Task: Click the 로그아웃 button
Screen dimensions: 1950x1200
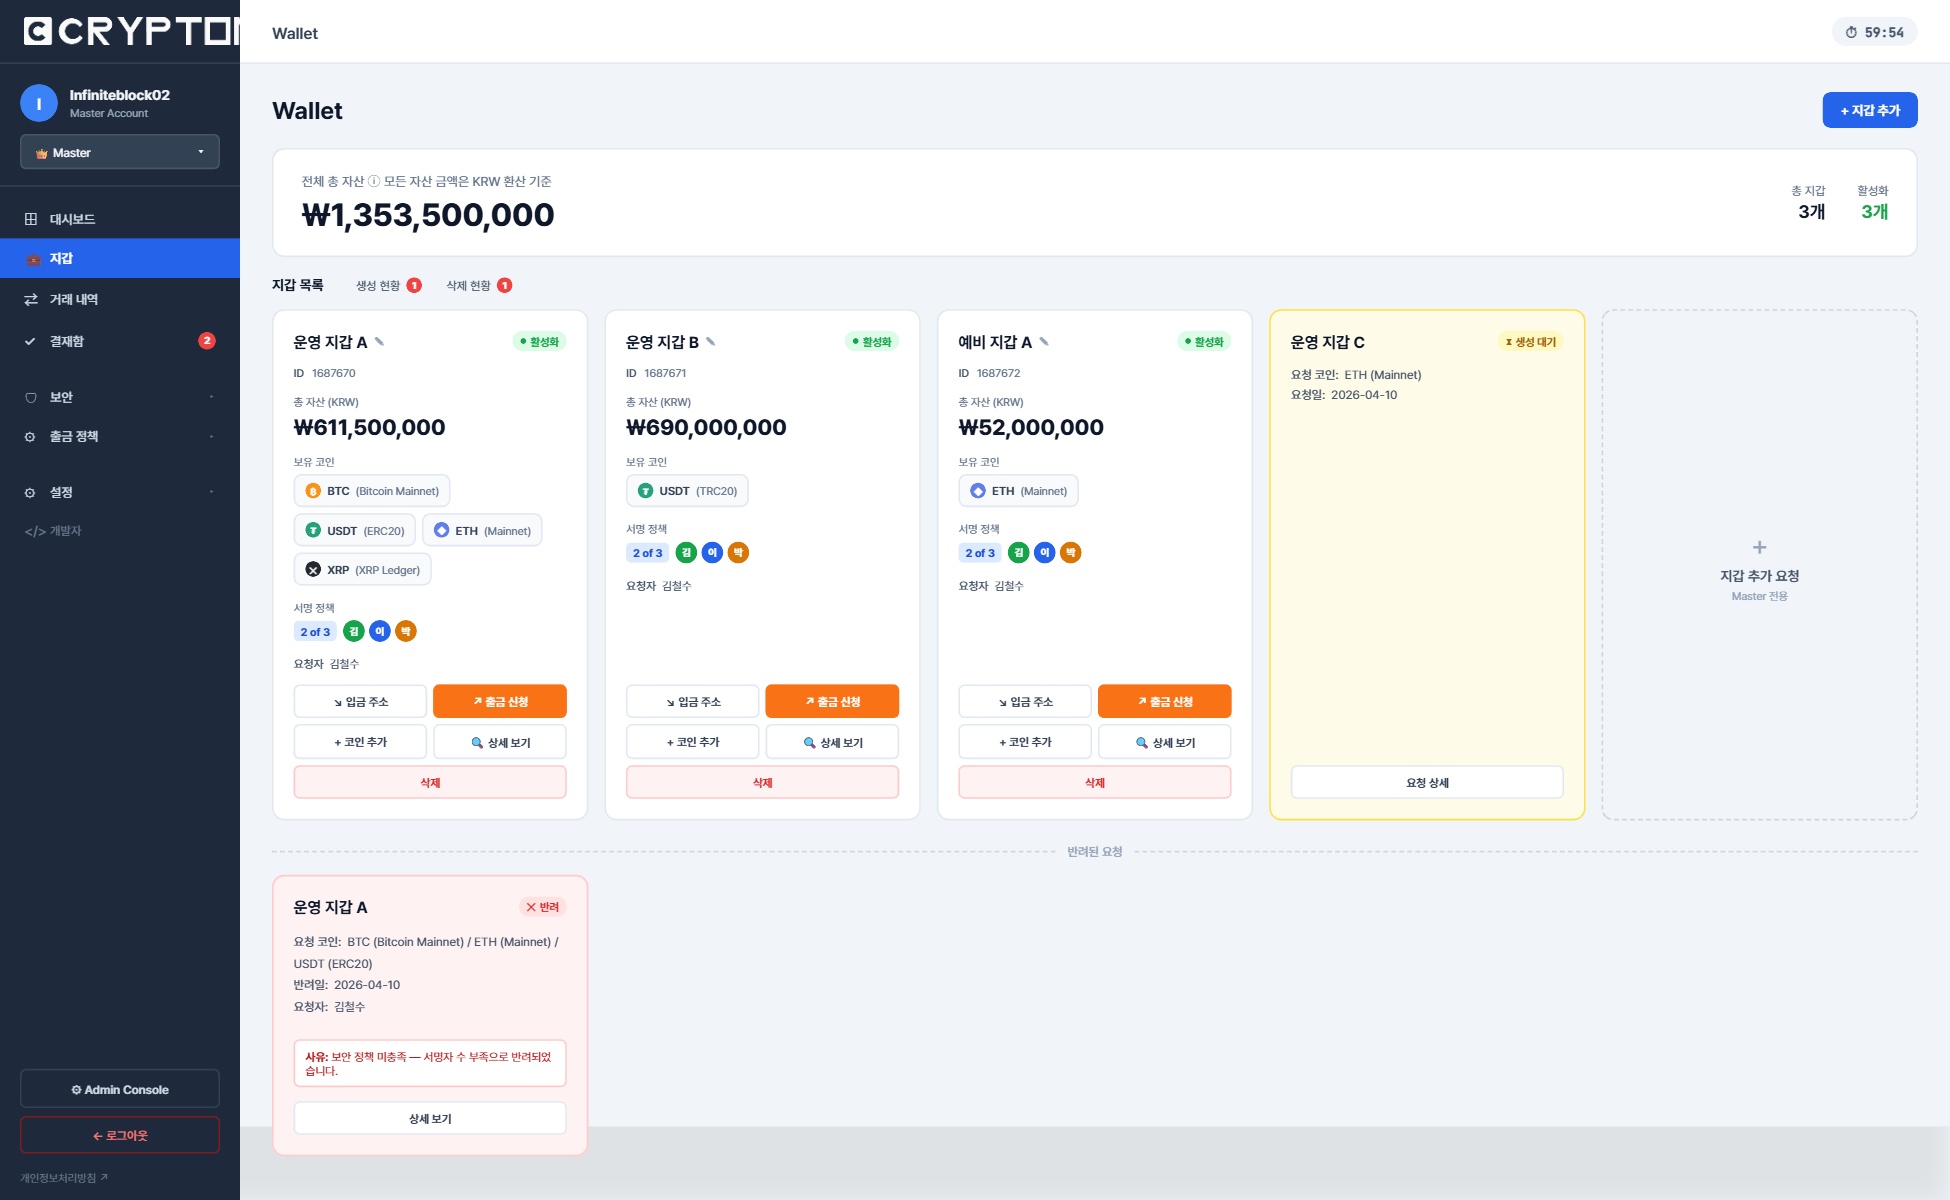Action: [x=120, y=1135]
